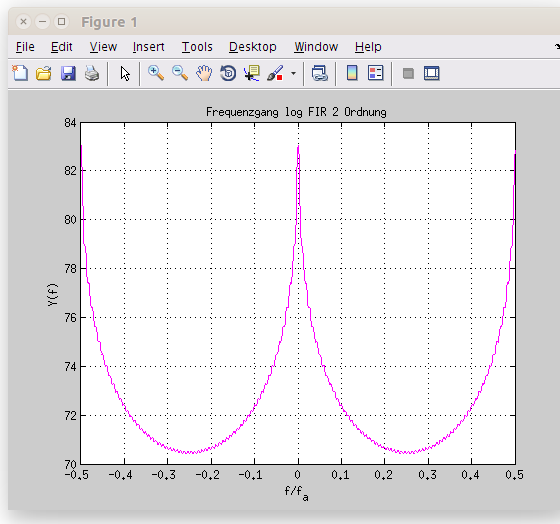
Task: Activate the Zoom In magnifier
Action: pyautogui.click(x=156, y=73)
